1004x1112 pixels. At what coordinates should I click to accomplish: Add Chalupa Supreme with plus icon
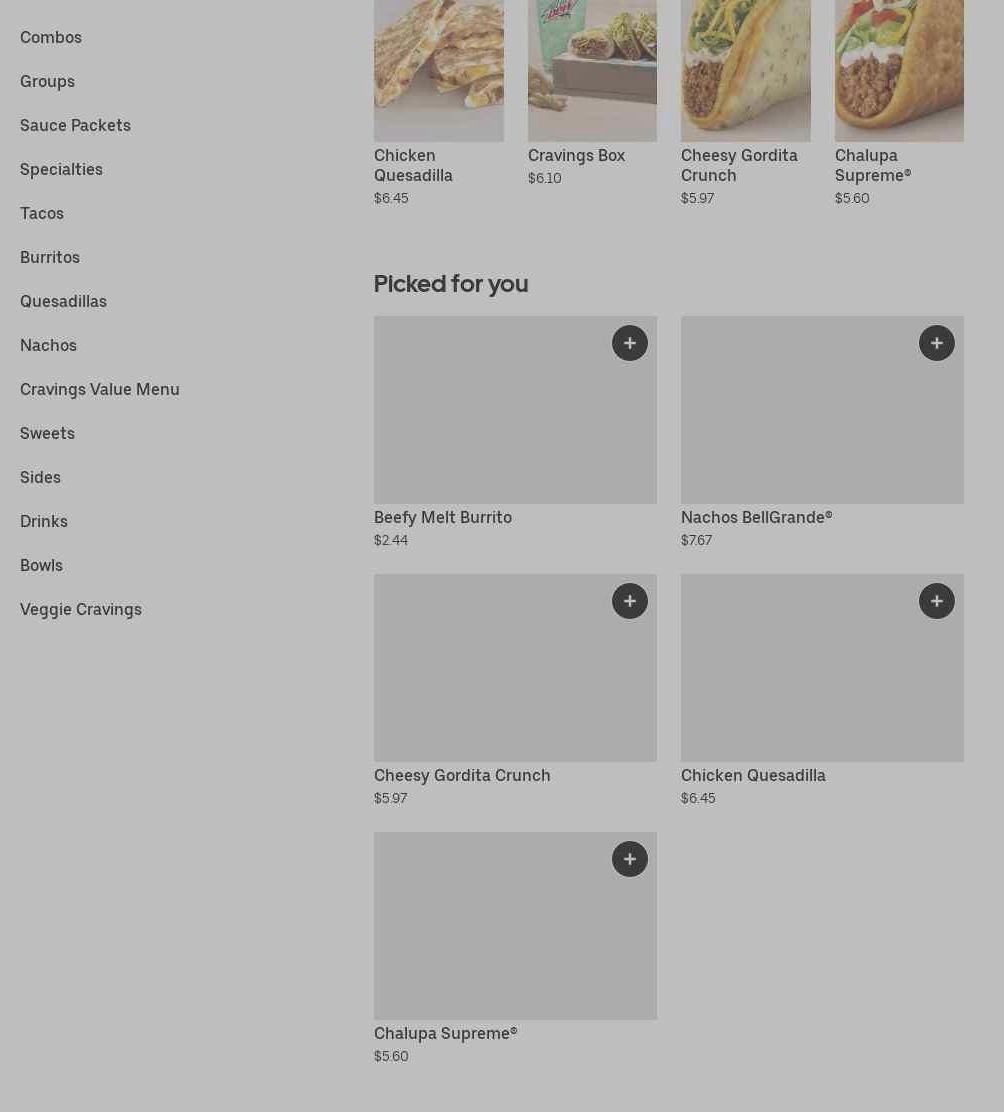(629, 859)
